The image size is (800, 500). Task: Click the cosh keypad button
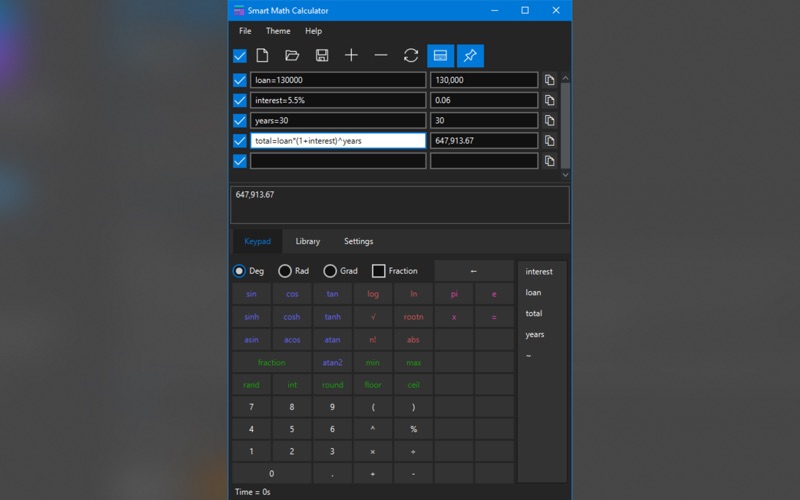pyautogui.click(x=292, y=317)
